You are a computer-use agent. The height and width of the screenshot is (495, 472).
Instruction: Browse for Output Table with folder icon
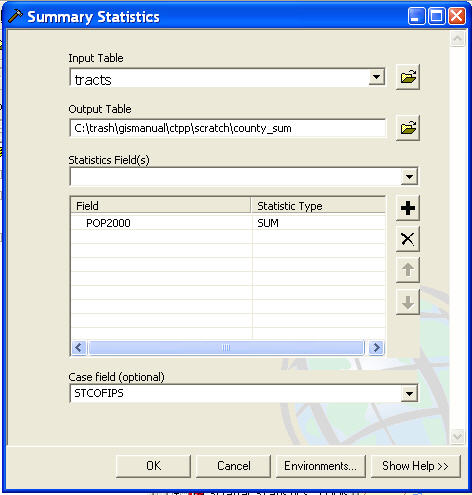coord(408,128)
